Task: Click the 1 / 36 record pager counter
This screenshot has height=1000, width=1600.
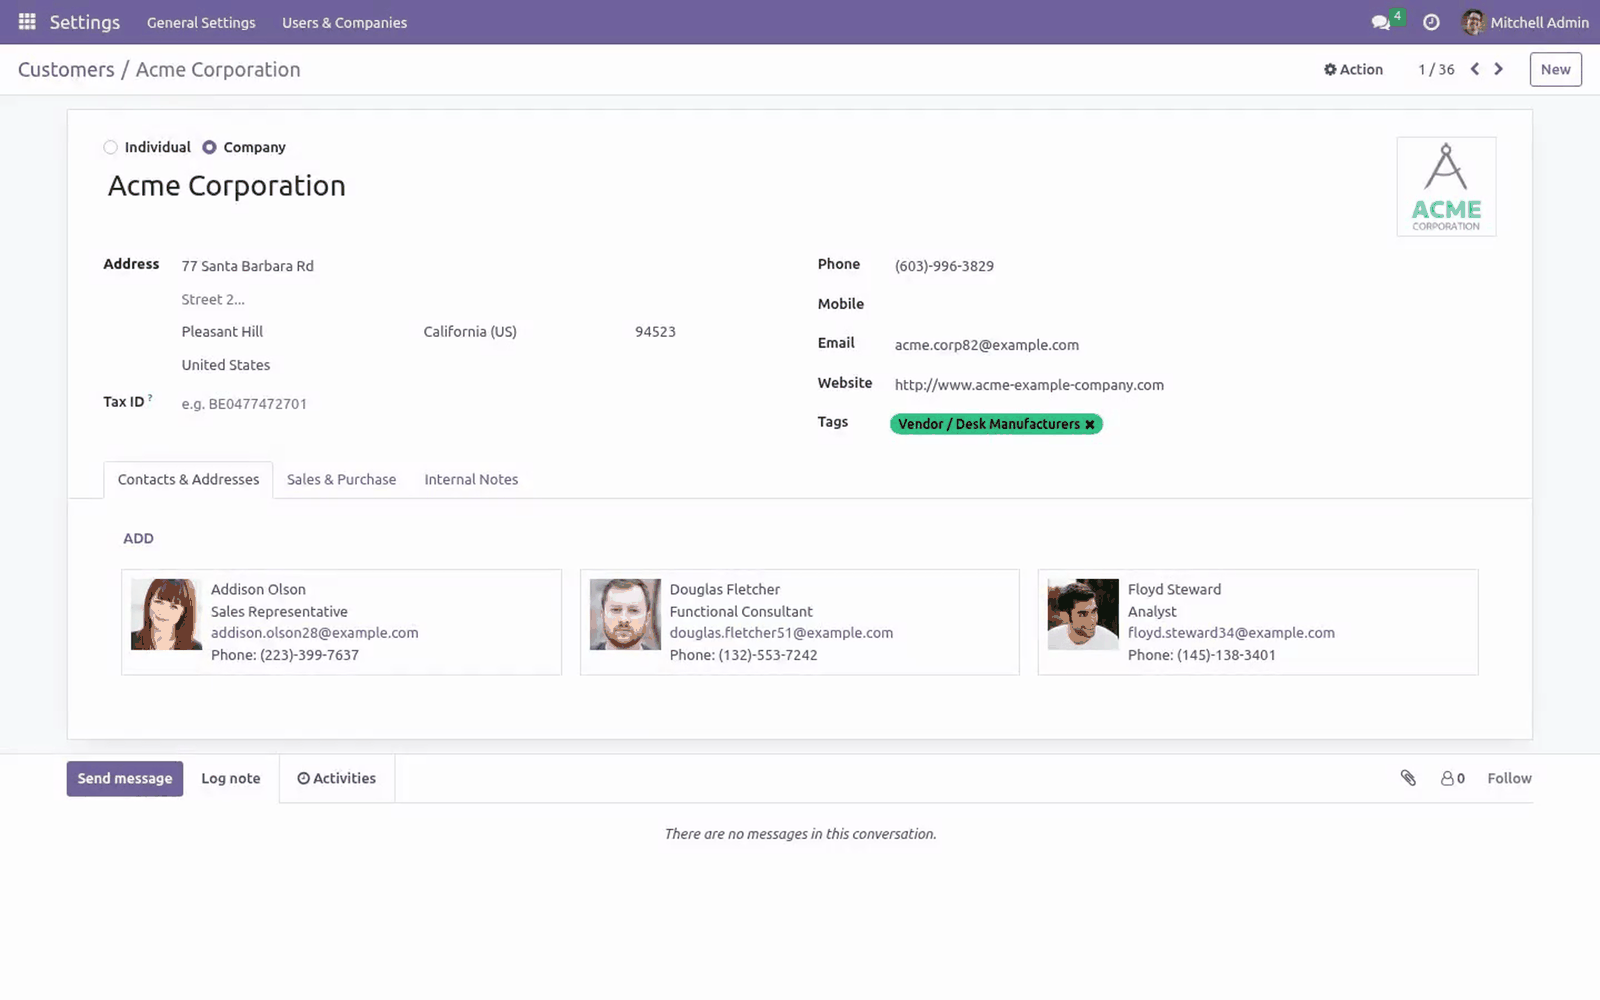Action: [x=1436, y=69]
